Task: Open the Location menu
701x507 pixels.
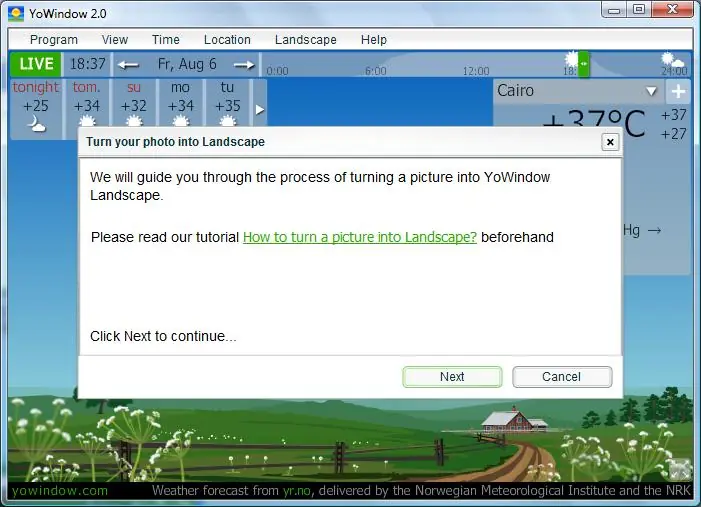Action: coord(227,40)
